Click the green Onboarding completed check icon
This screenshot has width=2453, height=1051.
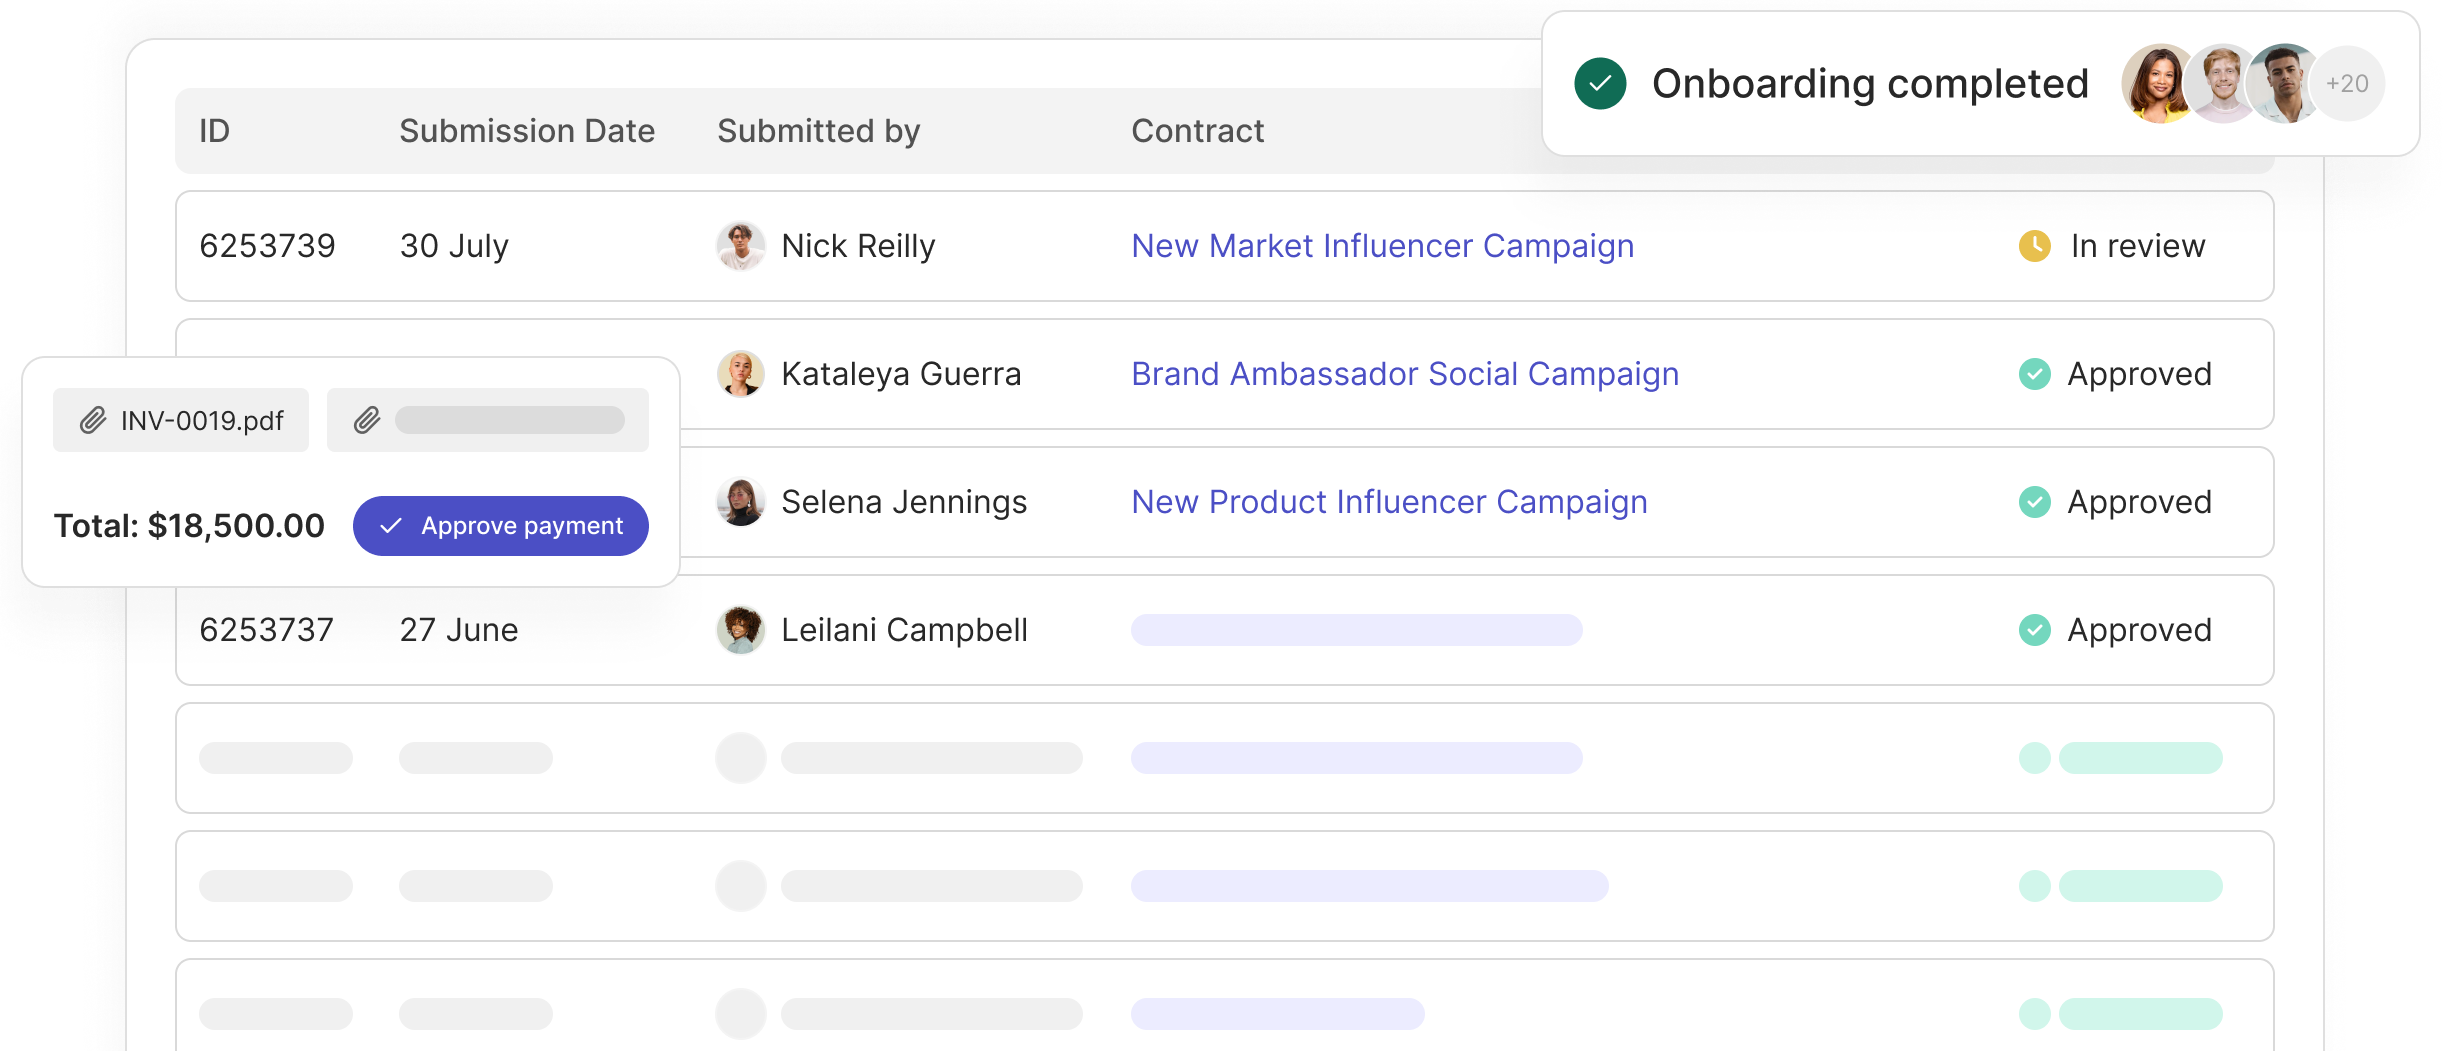[1600, 84]
